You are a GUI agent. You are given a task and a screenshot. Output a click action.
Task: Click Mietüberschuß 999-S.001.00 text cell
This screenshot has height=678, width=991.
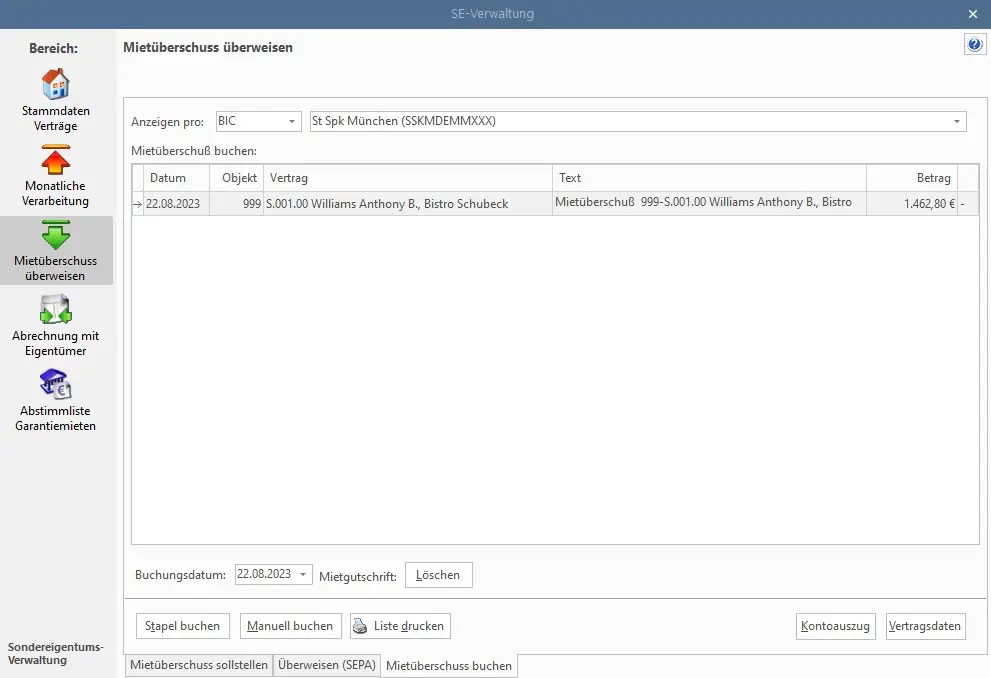709,203
